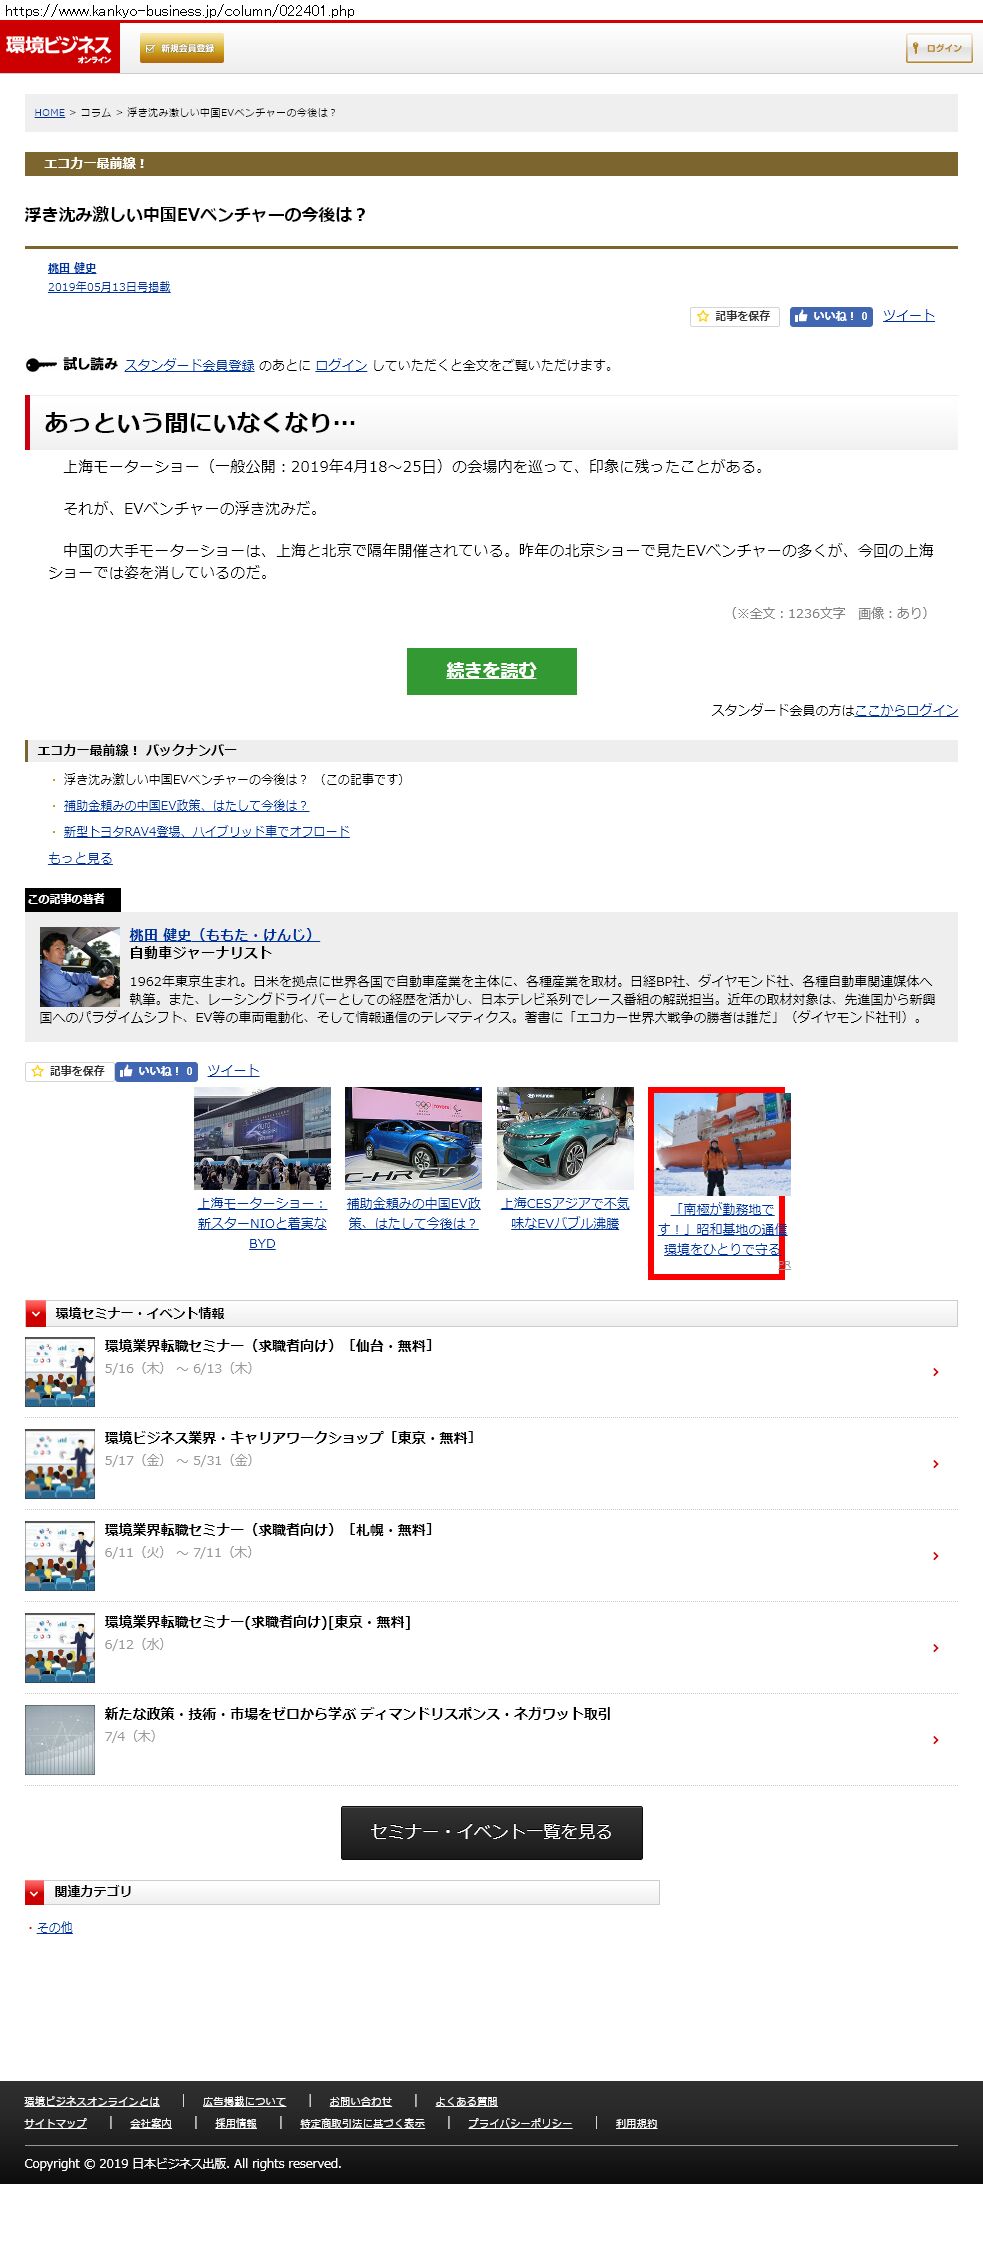Open the Antarctic ship photo thumbnail
Image resolution: width=983 pixels, height=2259 pixels.
722,1144
